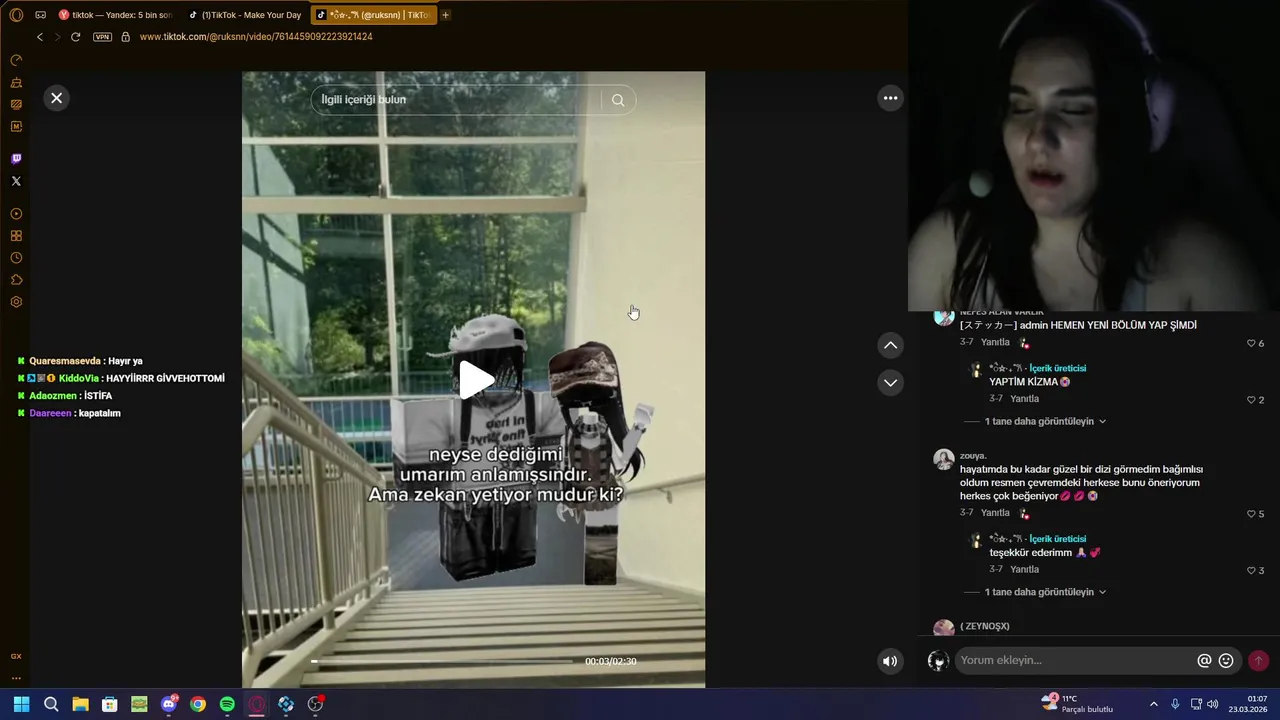Screen dimensions: 1280x720
Task: Switch to the 'tiktok — Yandex' tab
Action: click(x=115, y=15)
